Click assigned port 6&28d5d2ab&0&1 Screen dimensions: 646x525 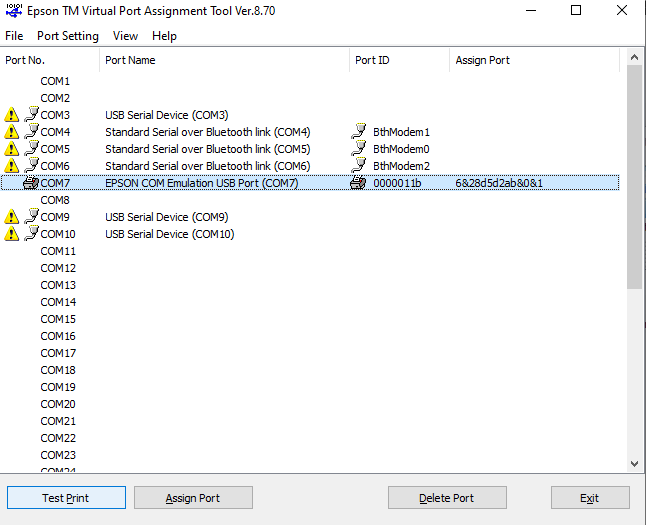pos(499,183)
